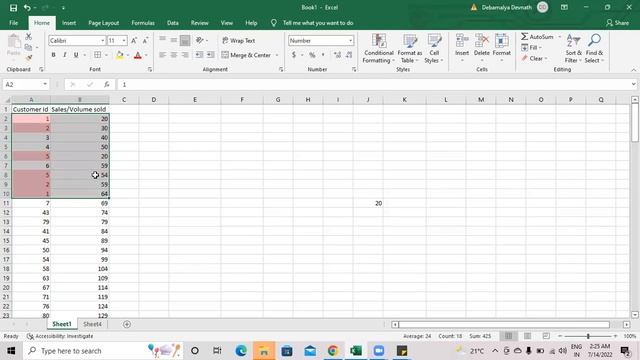This screenshot has height=360, width=640.
Task: Apply the Percent Style format
Action: coord(312,55)
